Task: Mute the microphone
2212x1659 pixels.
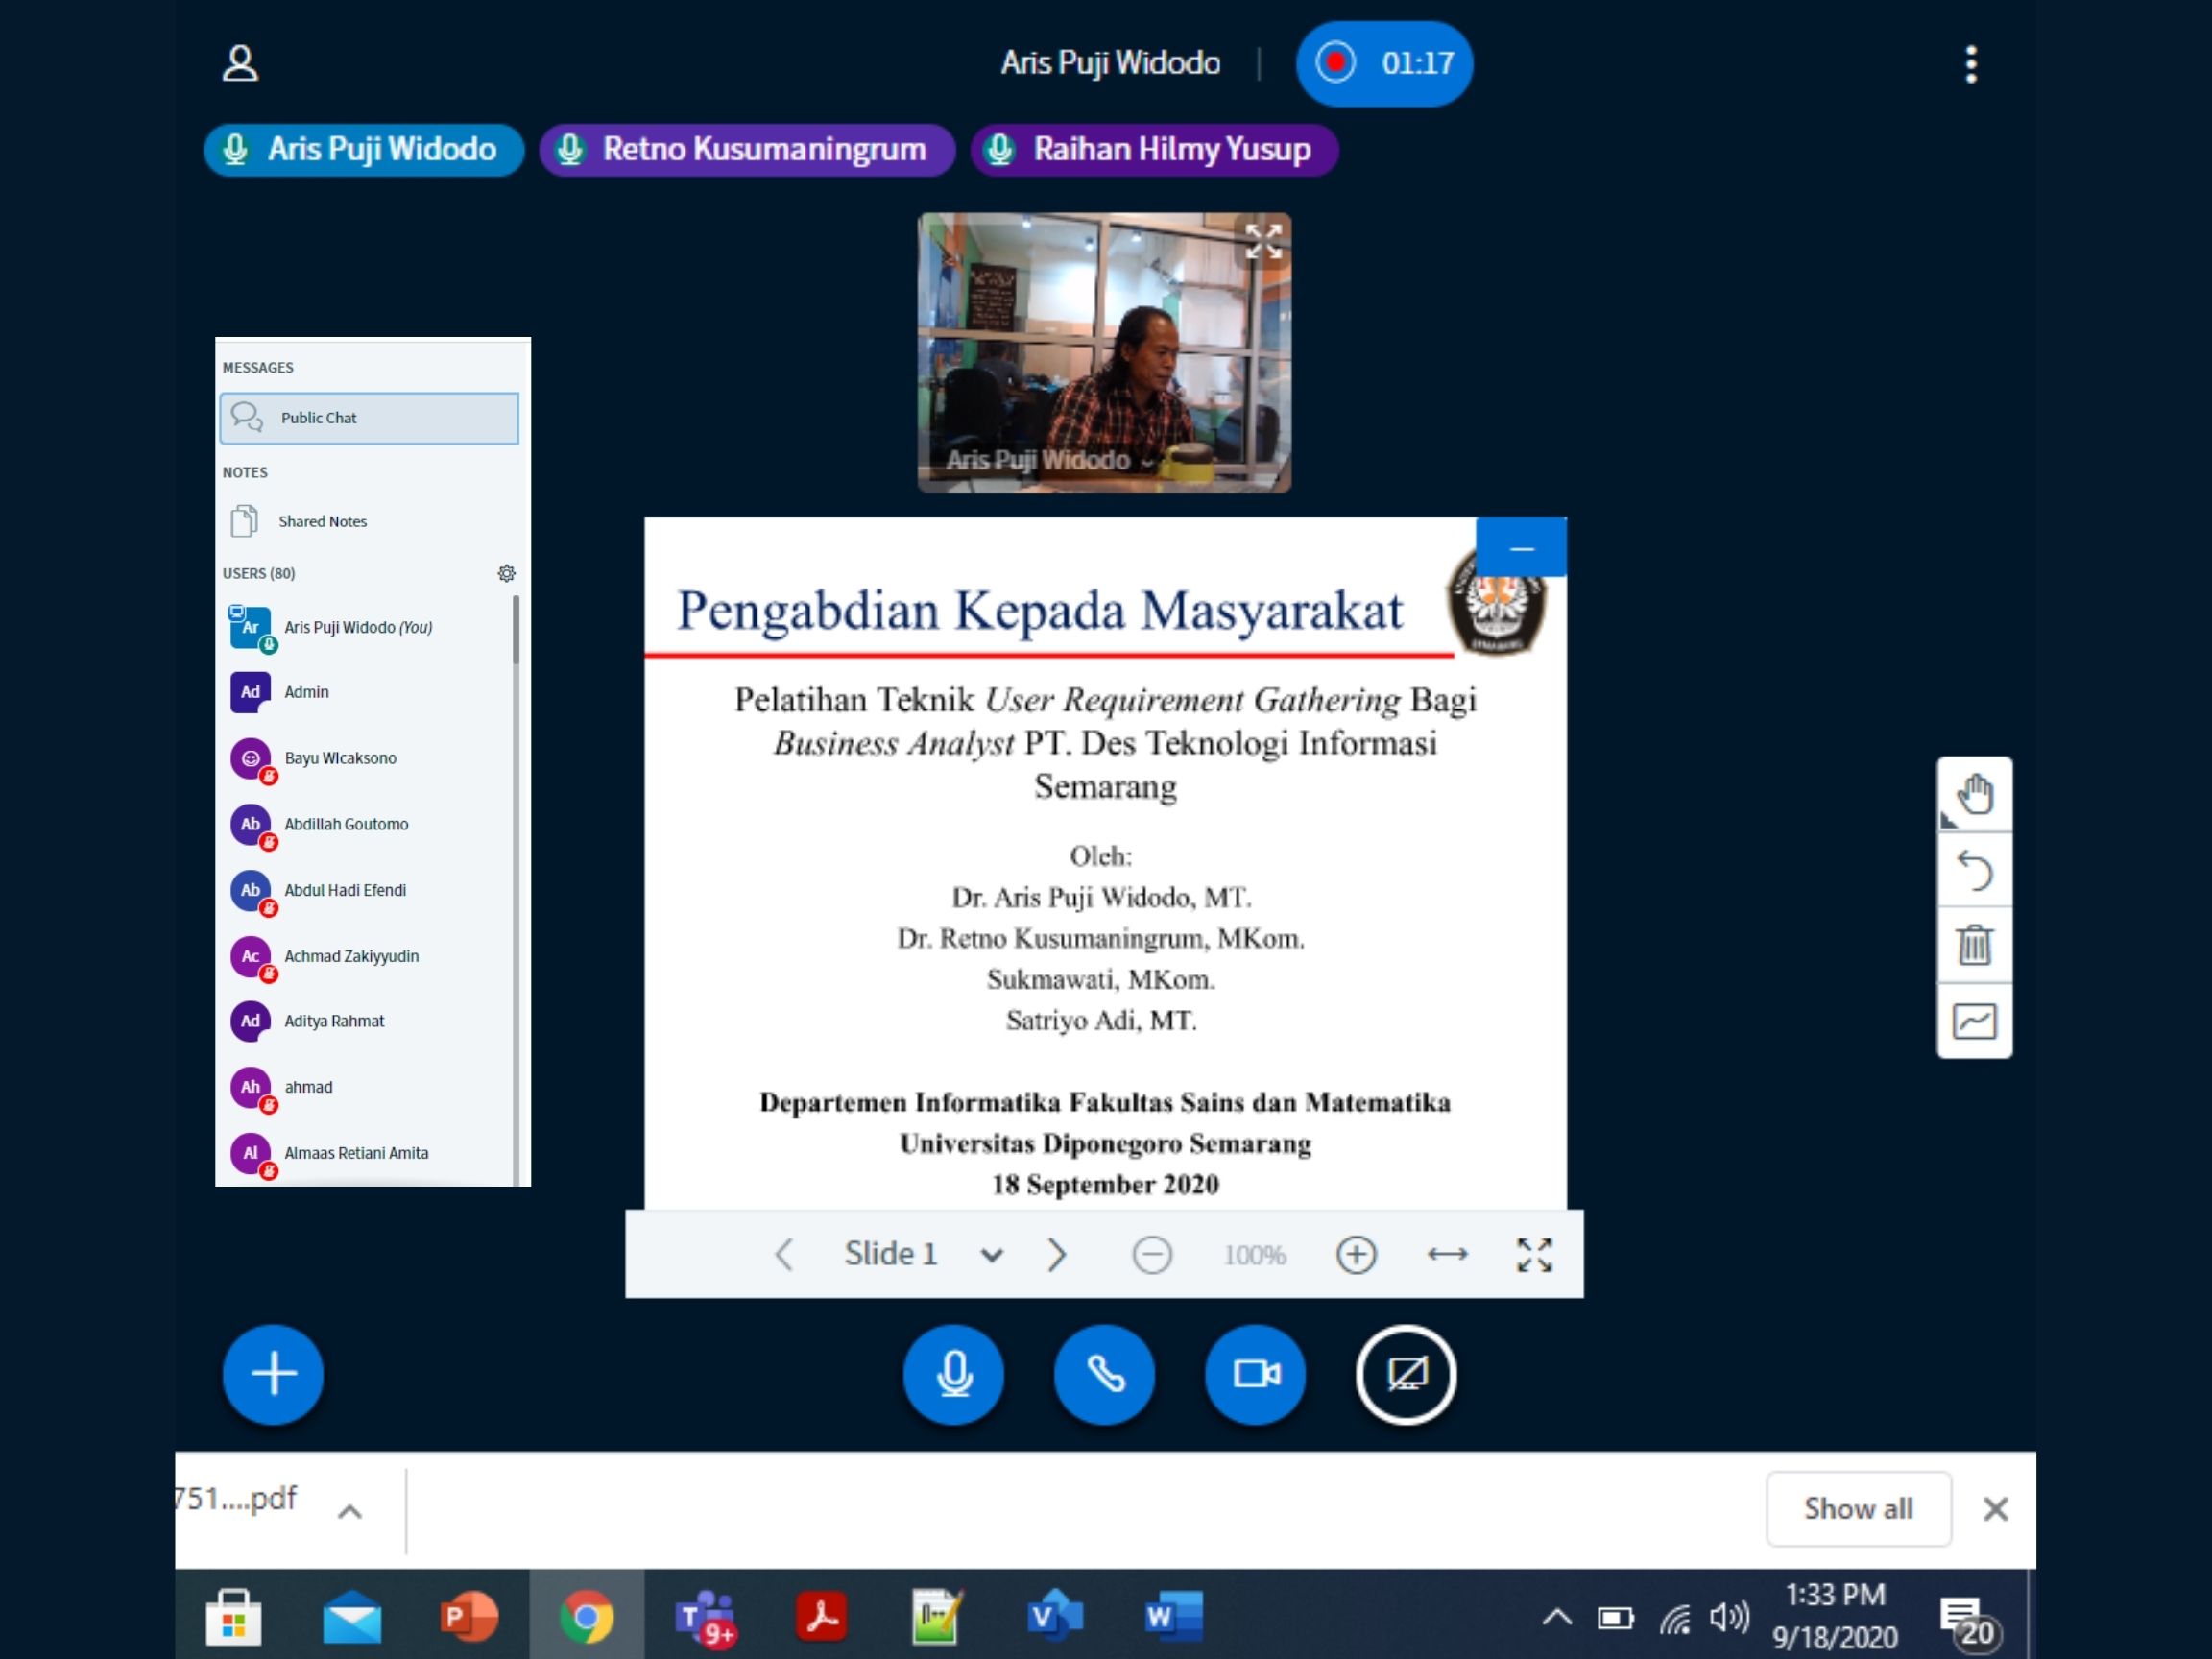Action: click(954, 1374)
